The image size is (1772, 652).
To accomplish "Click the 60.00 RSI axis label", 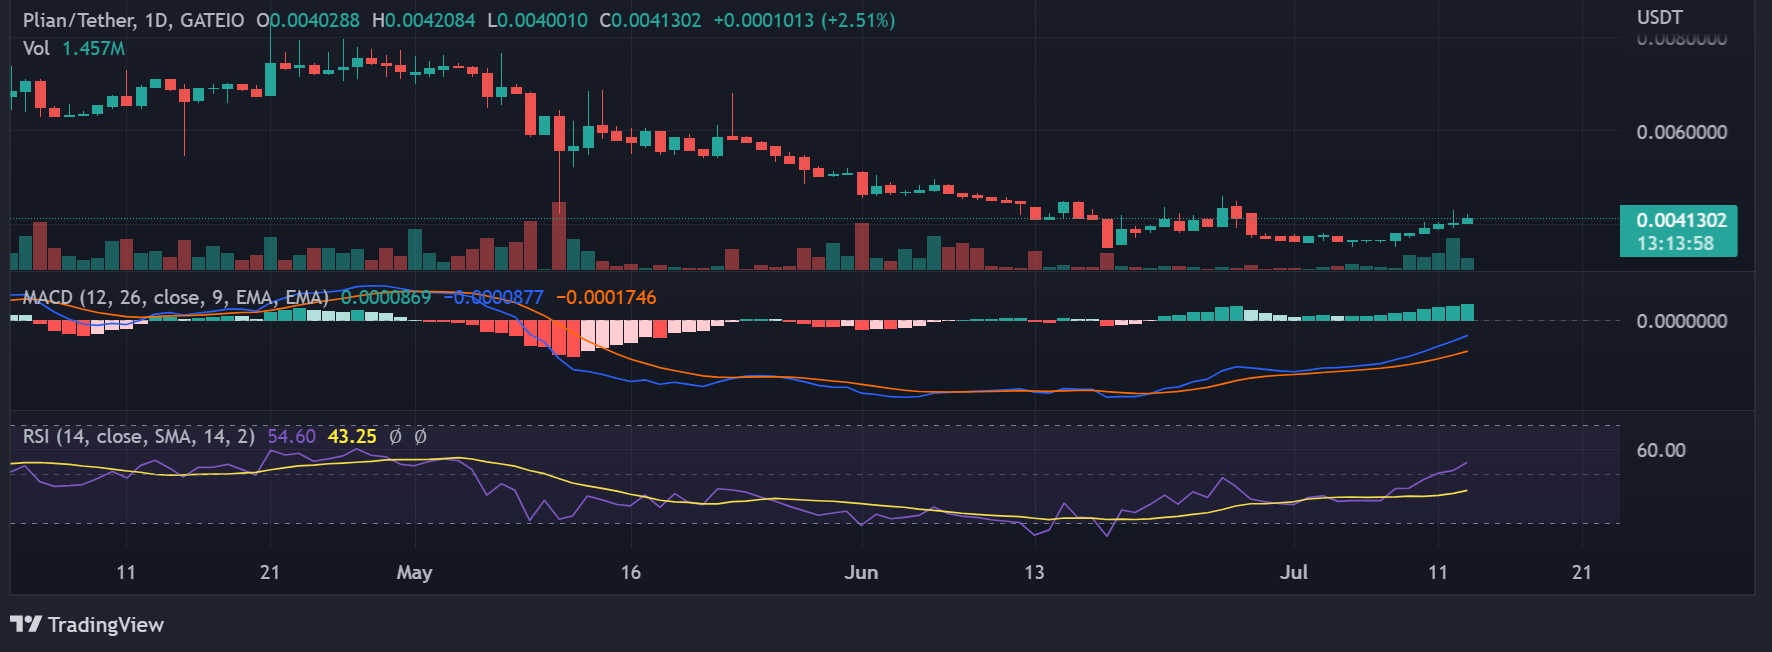I will click(x=1661, y=450).
